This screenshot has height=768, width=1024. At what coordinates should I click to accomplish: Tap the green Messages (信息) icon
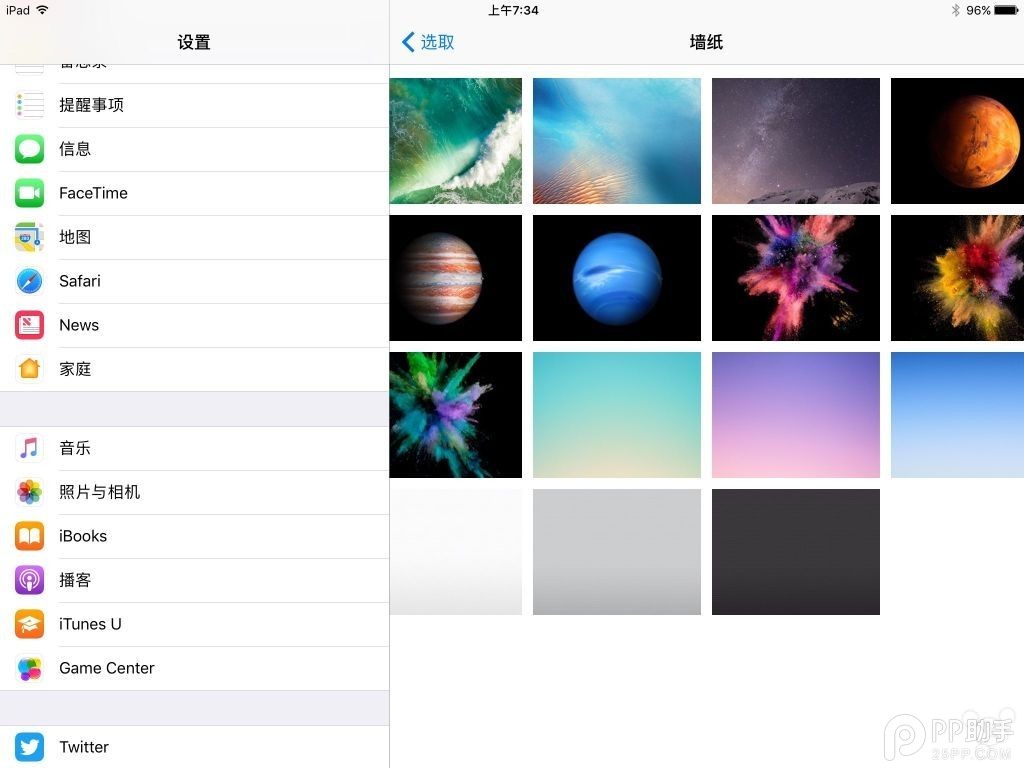[29, 149]
